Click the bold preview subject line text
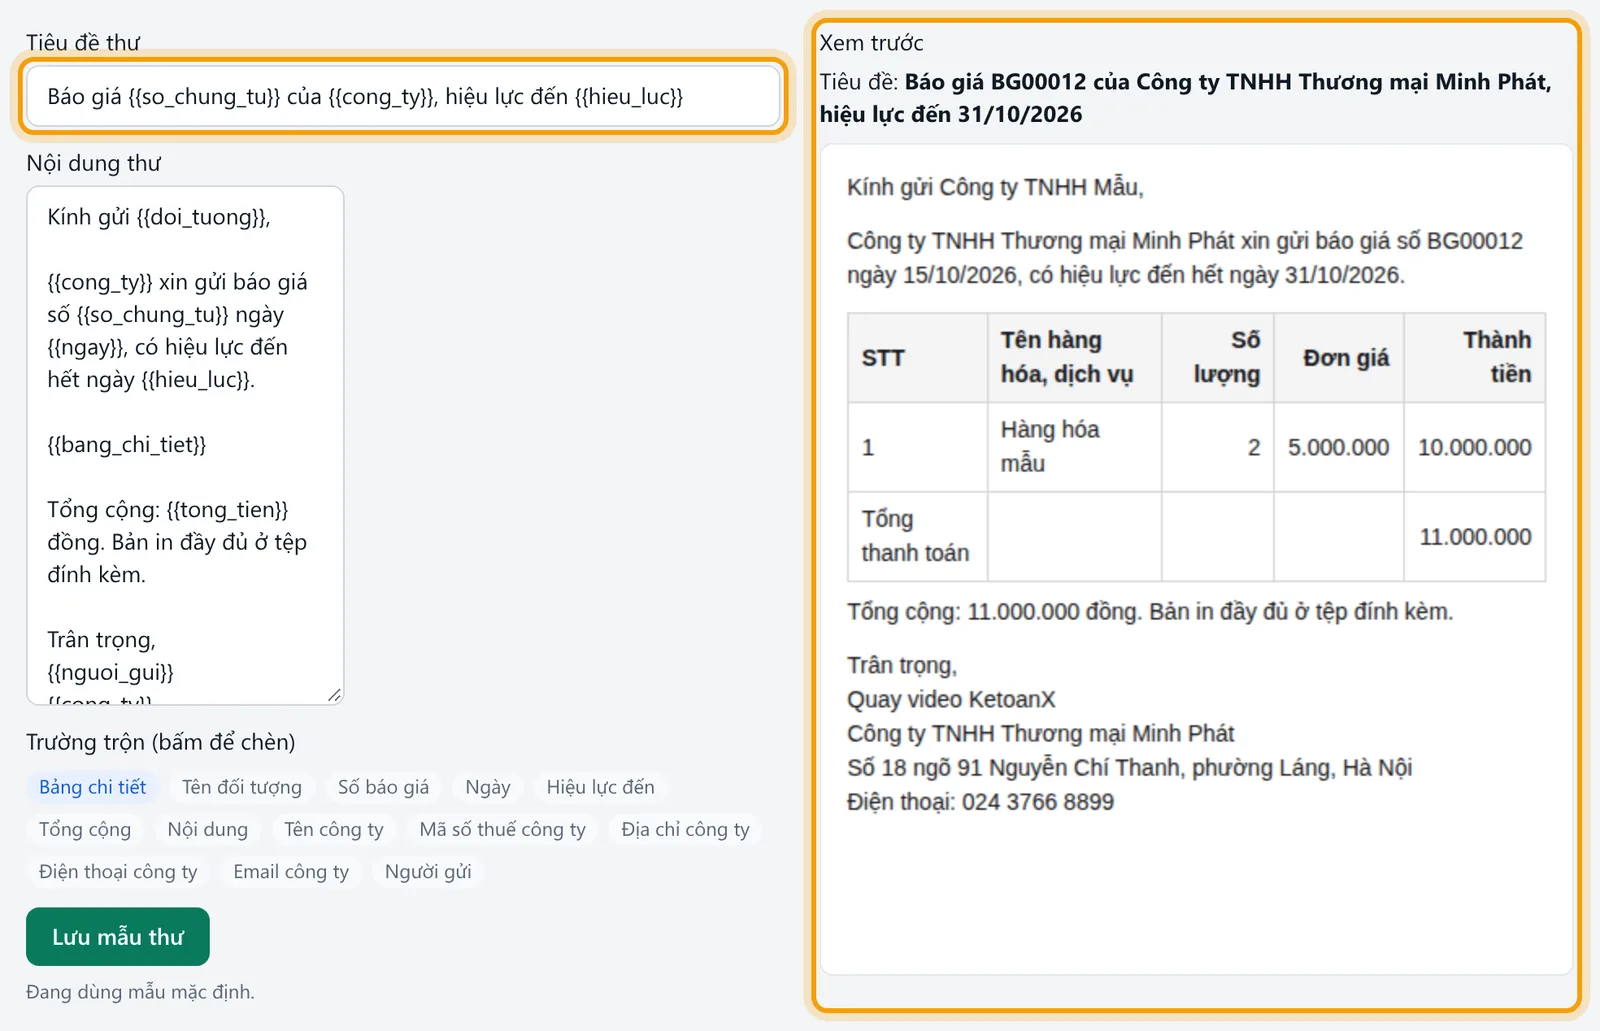This screenshot has width=1600, height=1031. 1185,98
